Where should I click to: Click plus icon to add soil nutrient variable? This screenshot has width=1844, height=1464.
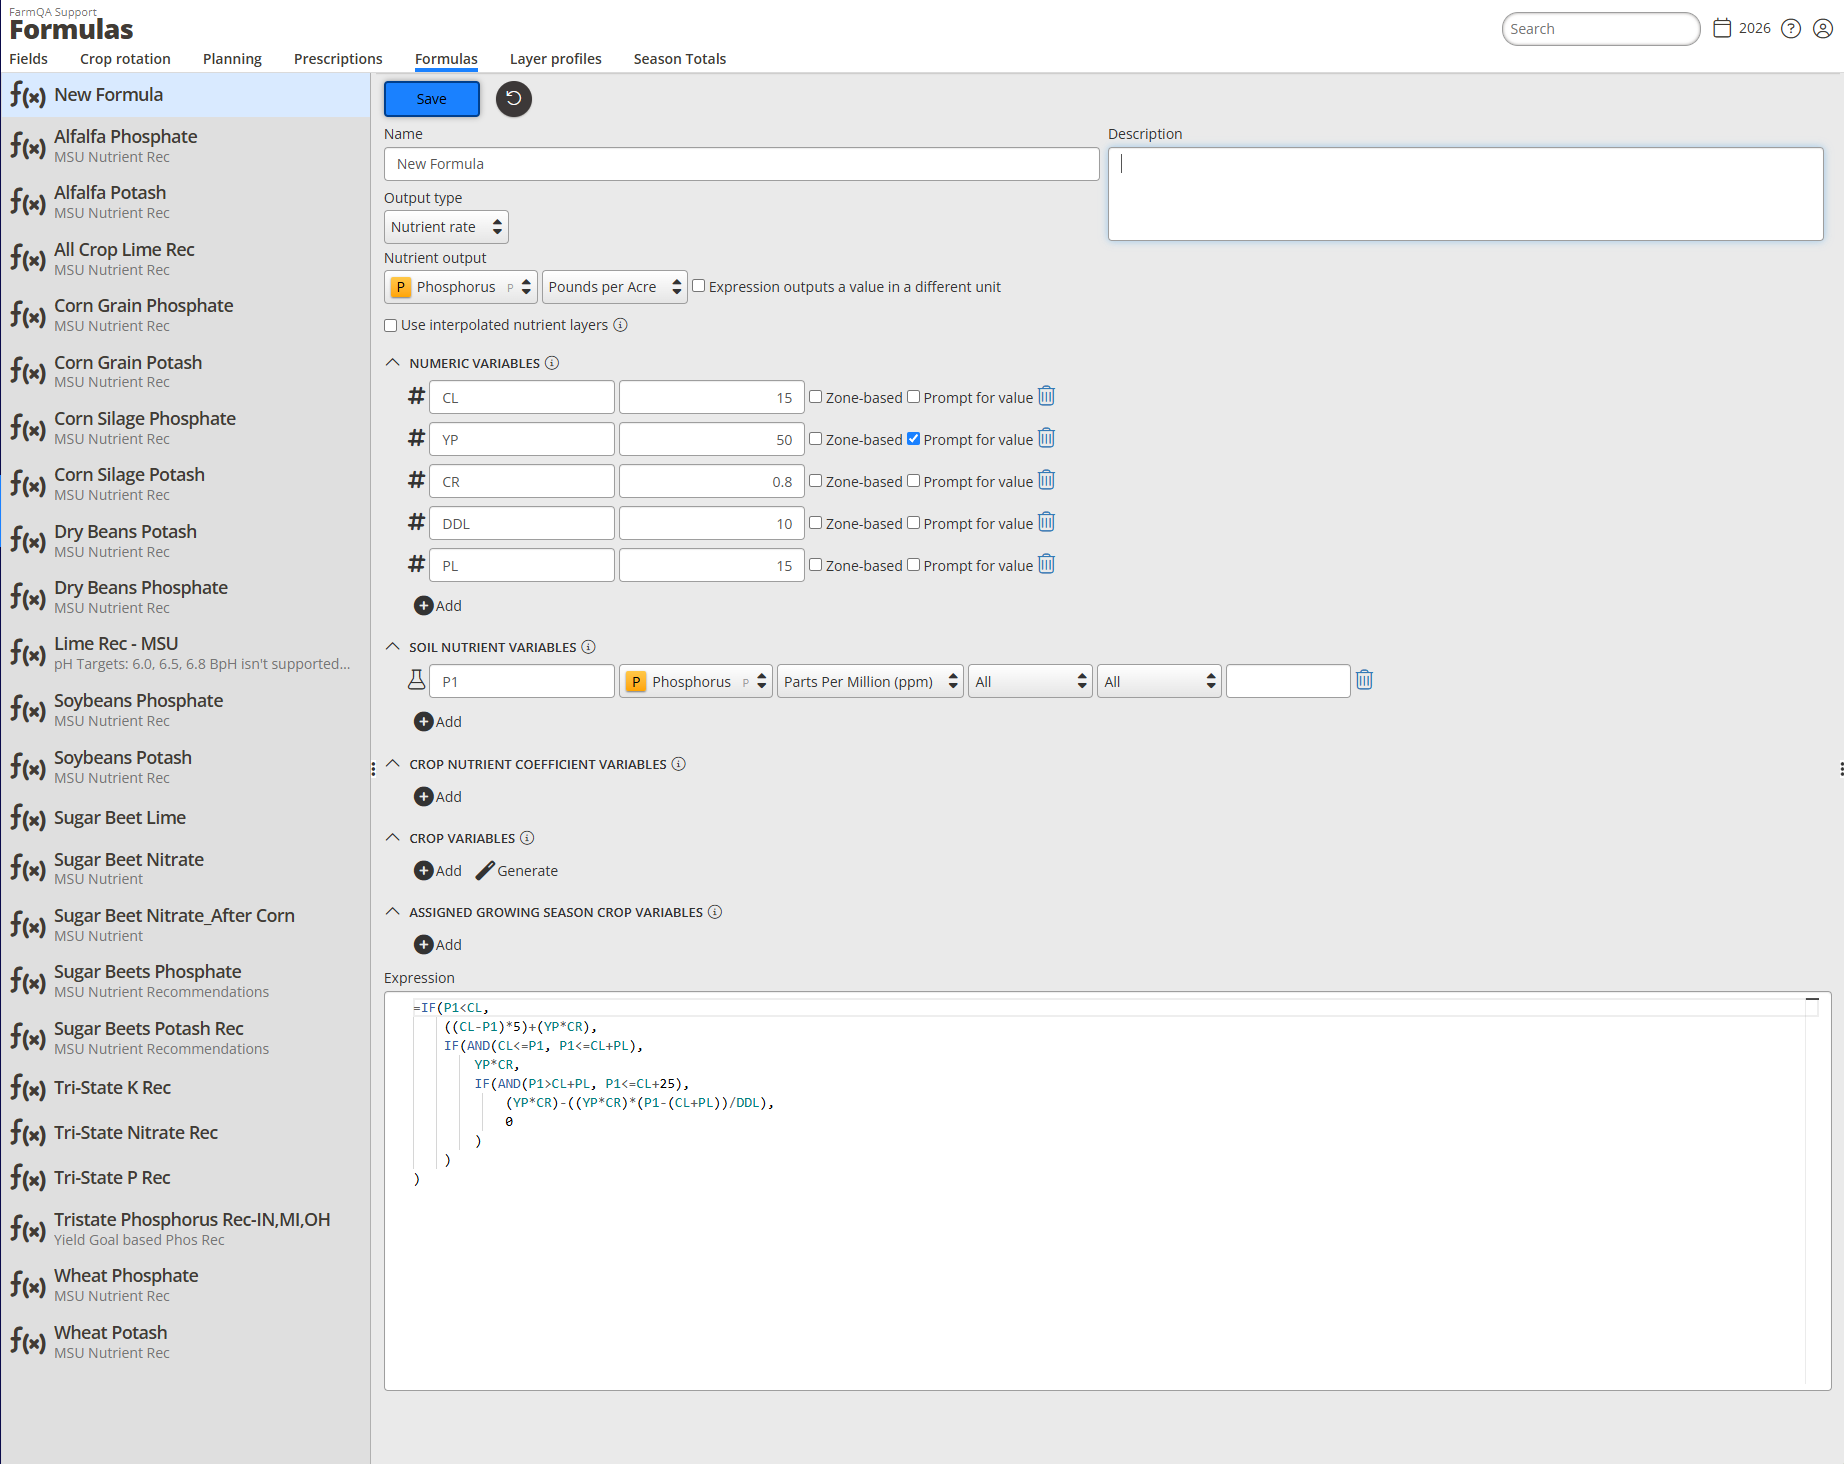coord(424,722)
